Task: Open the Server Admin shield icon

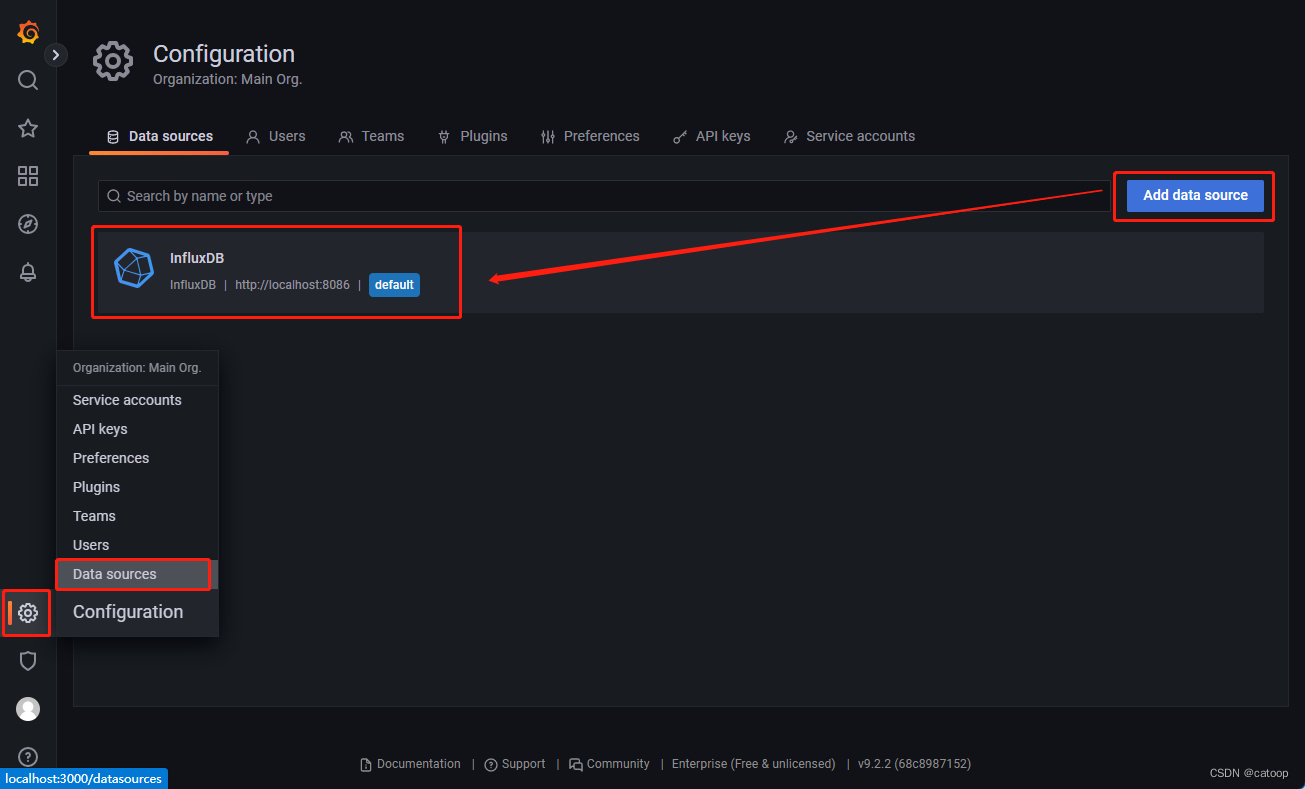Action: click(x=28, y=661)
